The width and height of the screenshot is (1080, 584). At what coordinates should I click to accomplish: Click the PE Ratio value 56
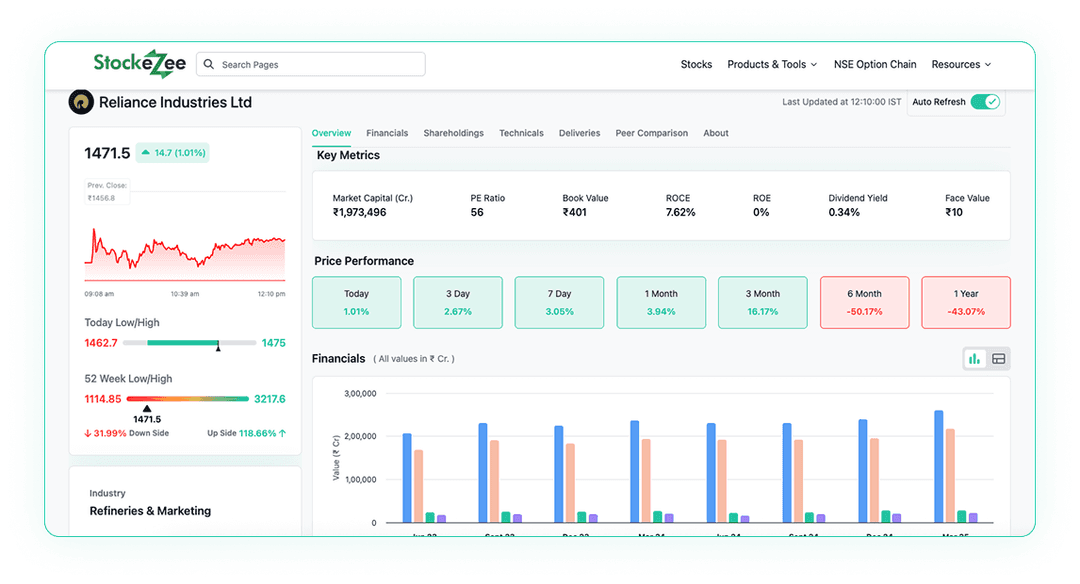(477, 212)
